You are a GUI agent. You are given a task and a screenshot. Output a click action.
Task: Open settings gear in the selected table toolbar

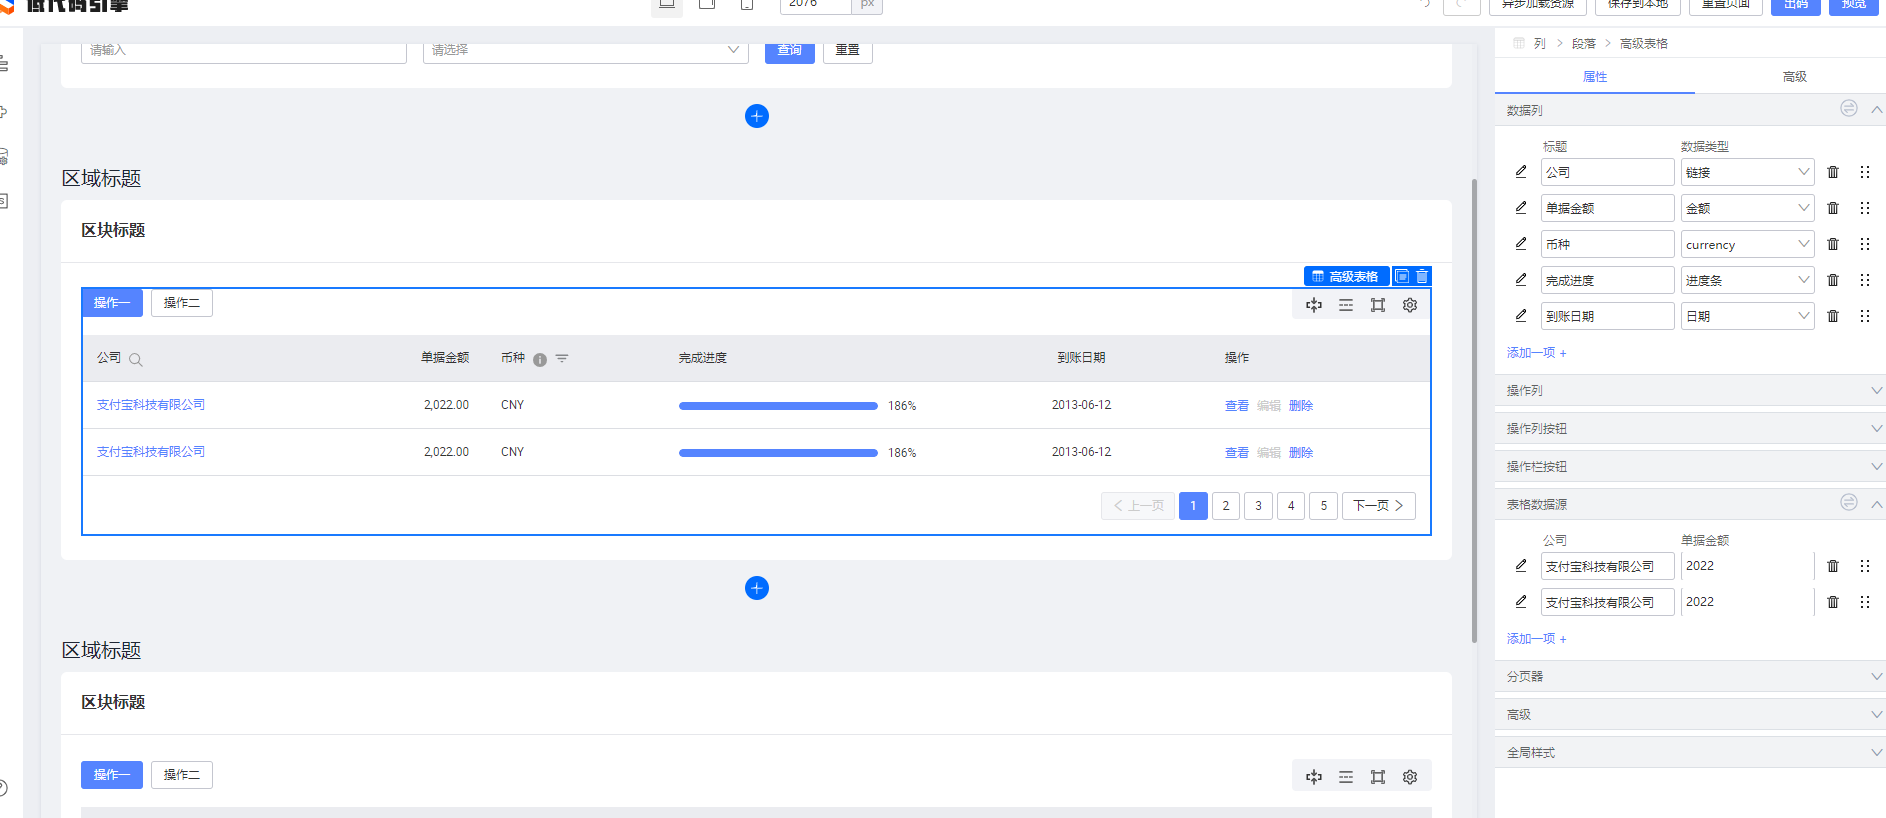1410,305
